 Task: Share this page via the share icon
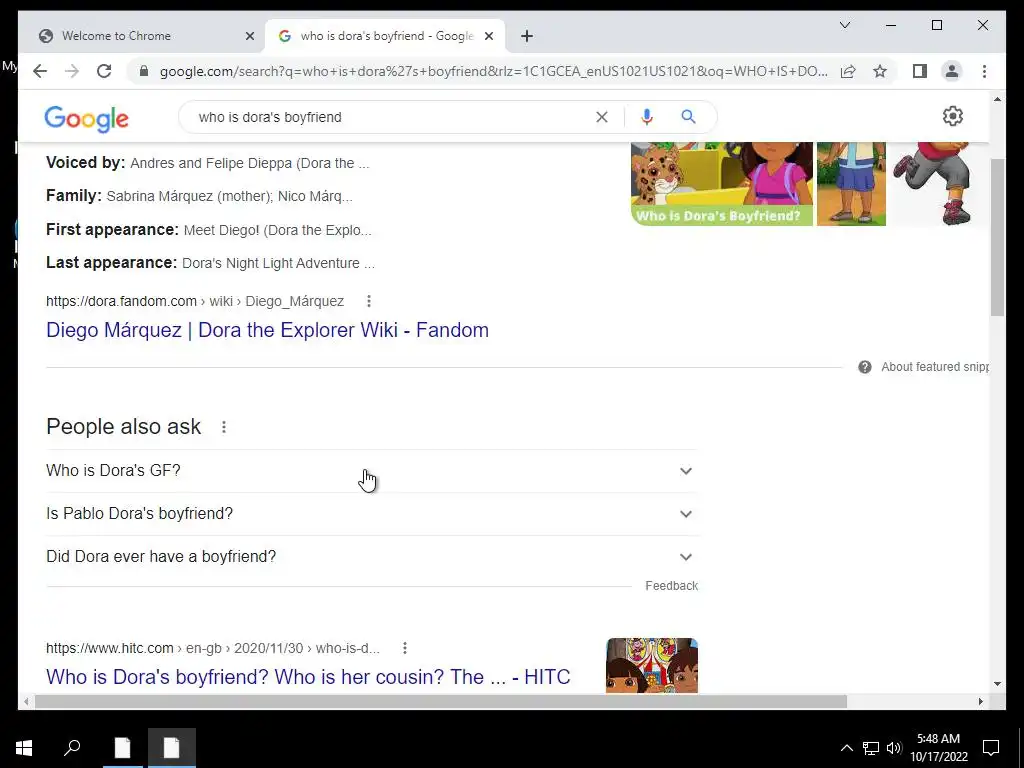[x=848, y=71]
